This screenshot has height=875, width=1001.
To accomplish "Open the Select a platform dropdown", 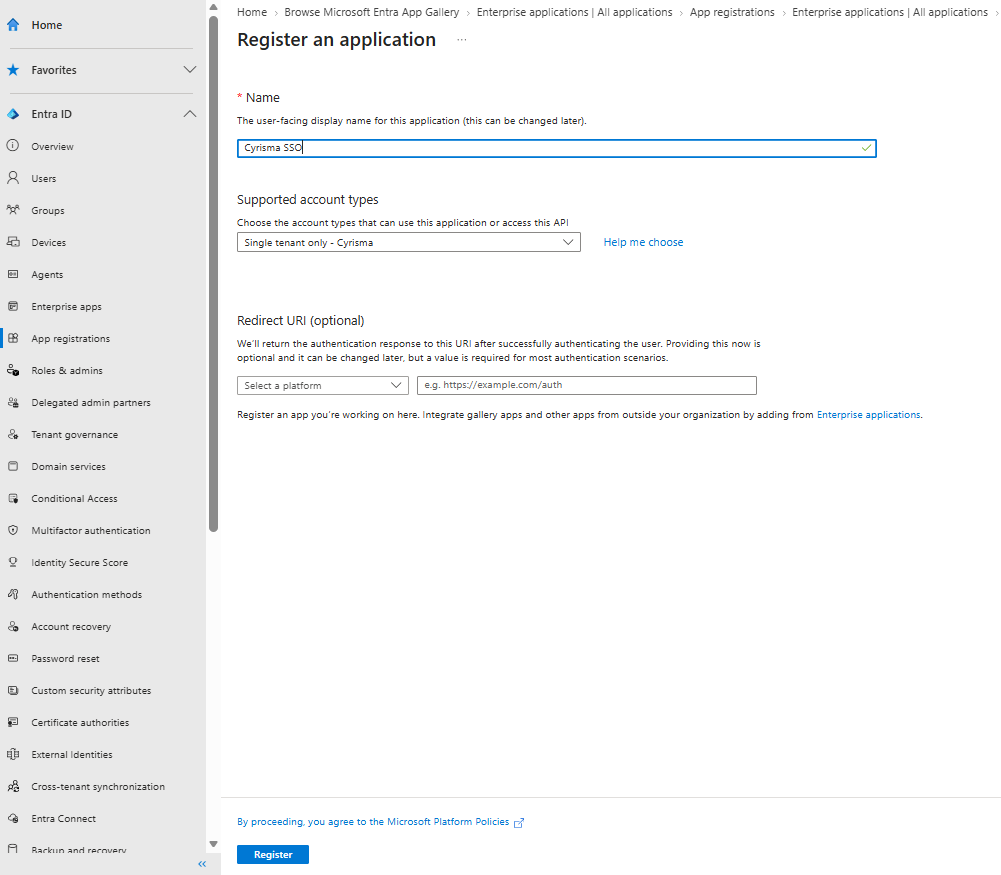I will (x=322, y=385).
